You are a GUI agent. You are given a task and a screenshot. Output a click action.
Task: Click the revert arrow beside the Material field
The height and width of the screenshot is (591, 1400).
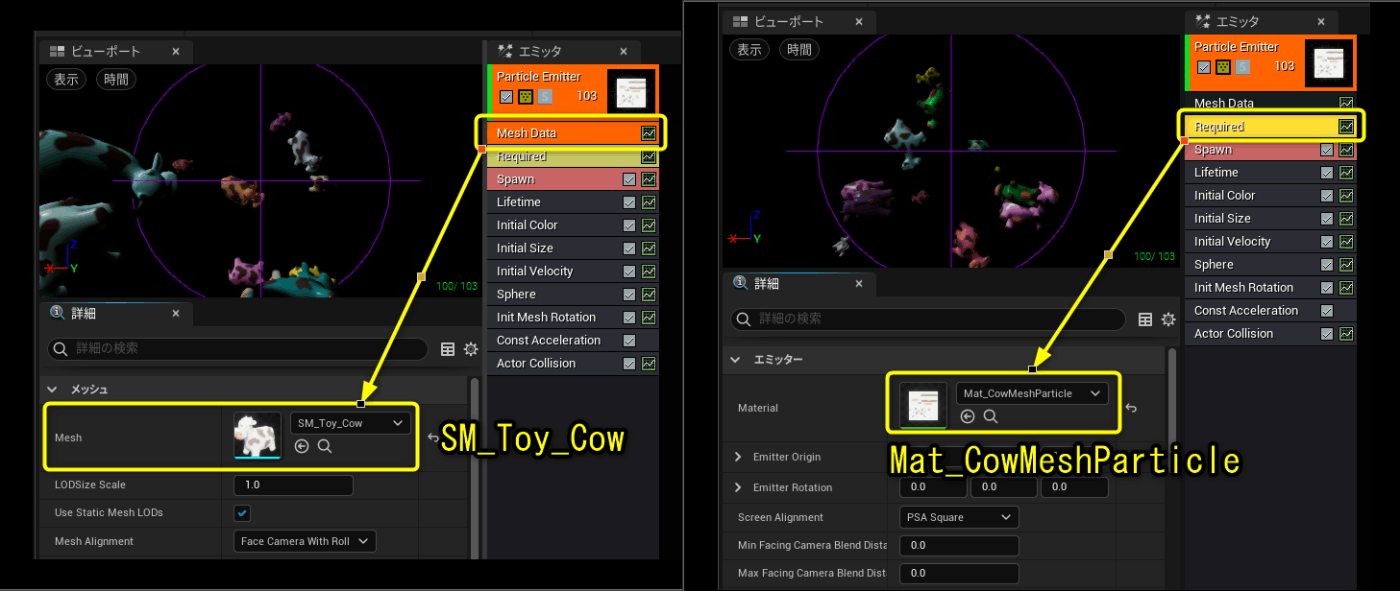[x=1130, y=408]
